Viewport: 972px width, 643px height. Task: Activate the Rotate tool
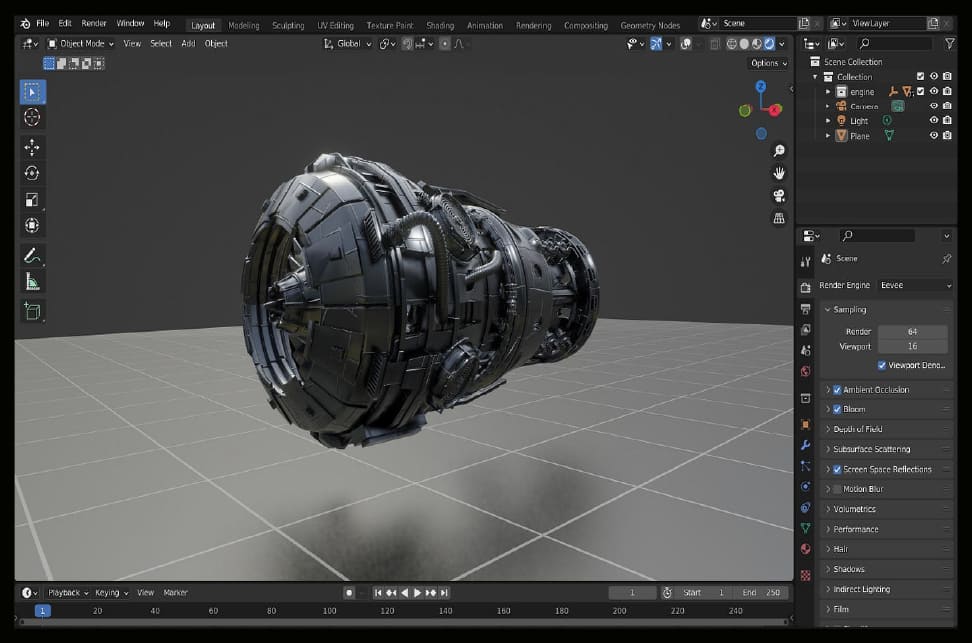[x=32, y=173]
